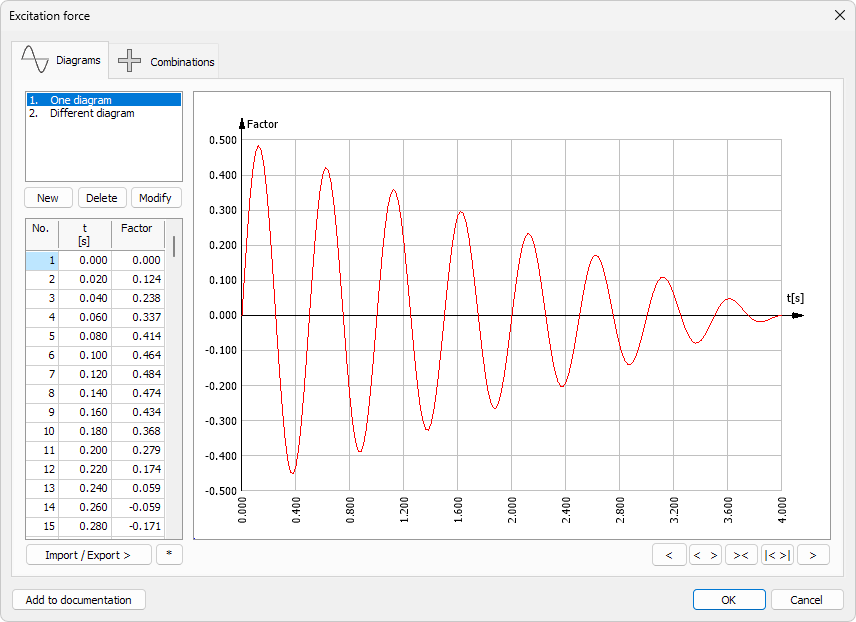856x622 pixels.
Task: Pan the chart right with '>' button
Action: pyautogui.click(x=812, y=554)
